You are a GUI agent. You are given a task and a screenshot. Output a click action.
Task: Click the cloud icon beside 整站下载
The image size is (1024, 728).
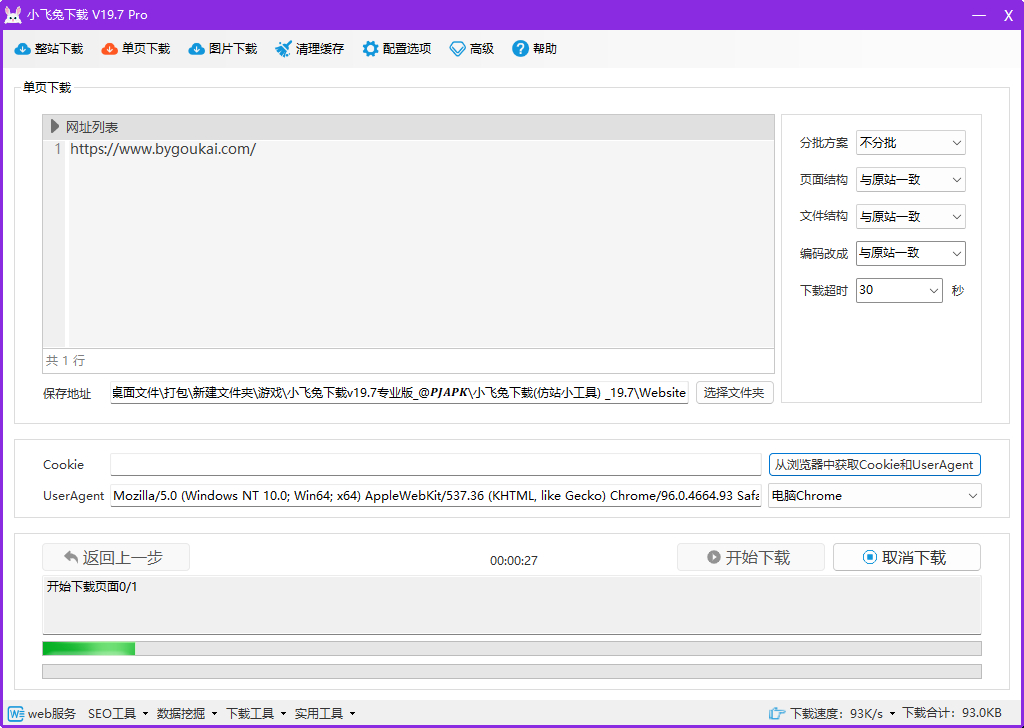23,49
